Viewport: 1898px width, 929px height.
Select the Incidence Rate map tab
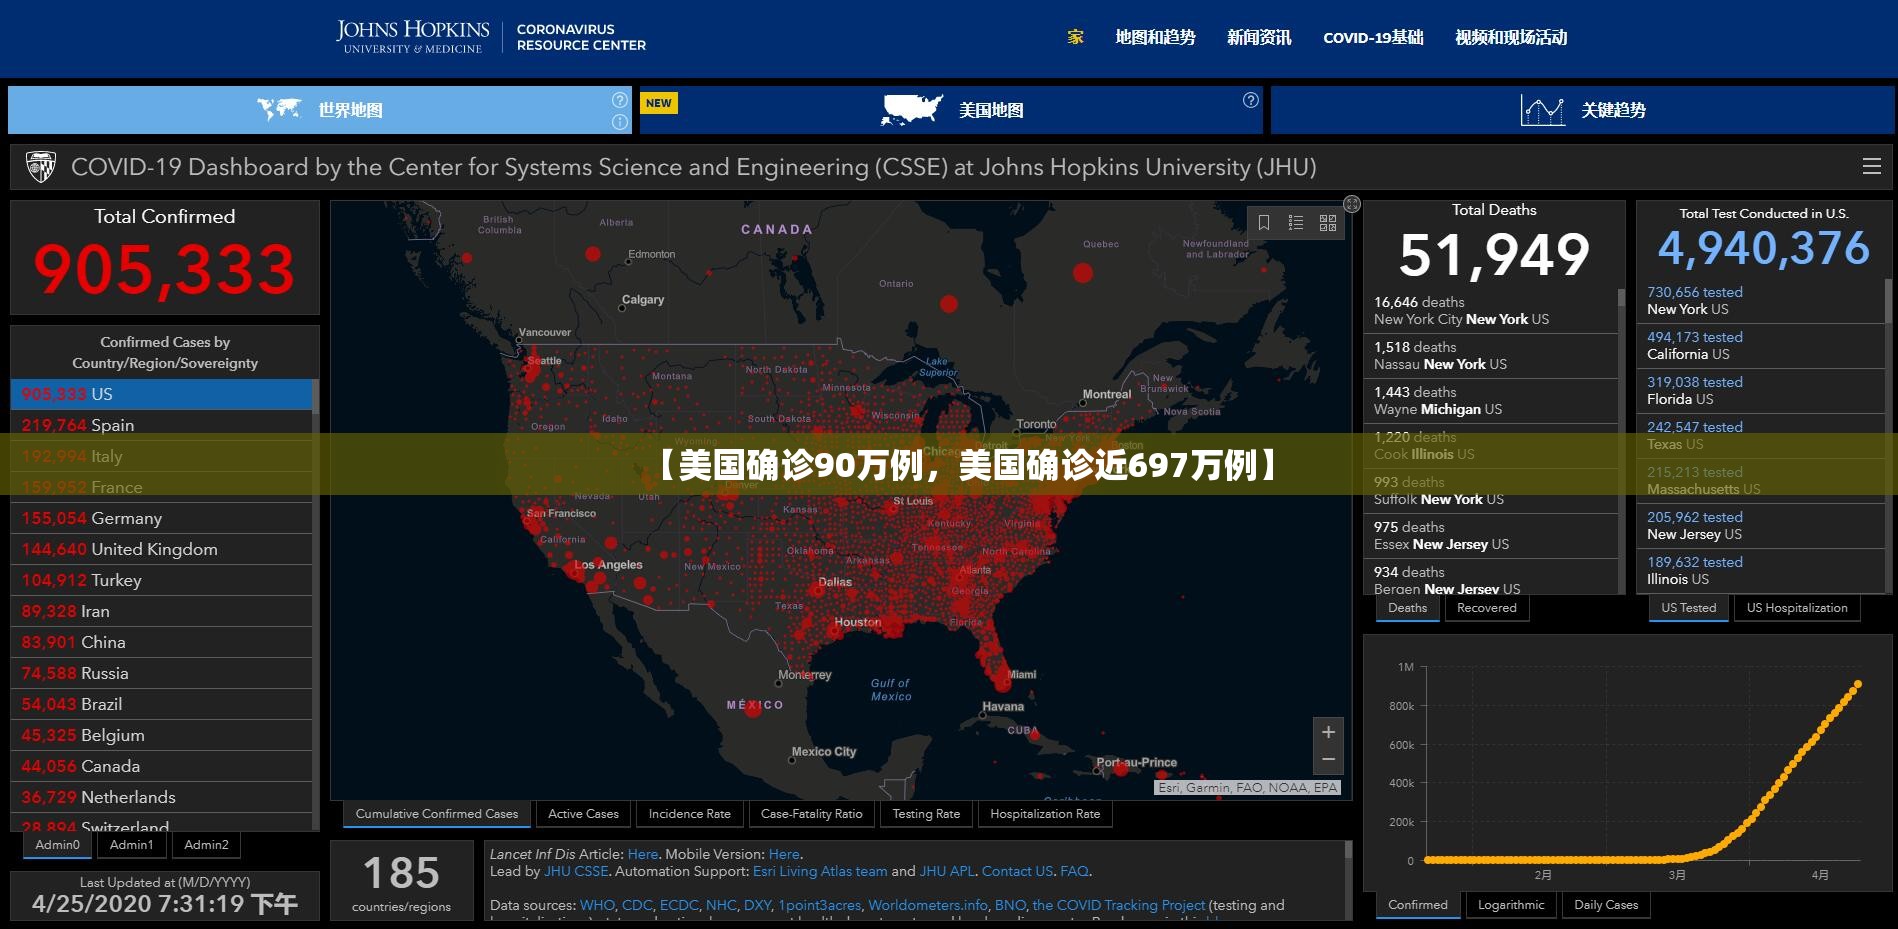click(x=690, y=814)
